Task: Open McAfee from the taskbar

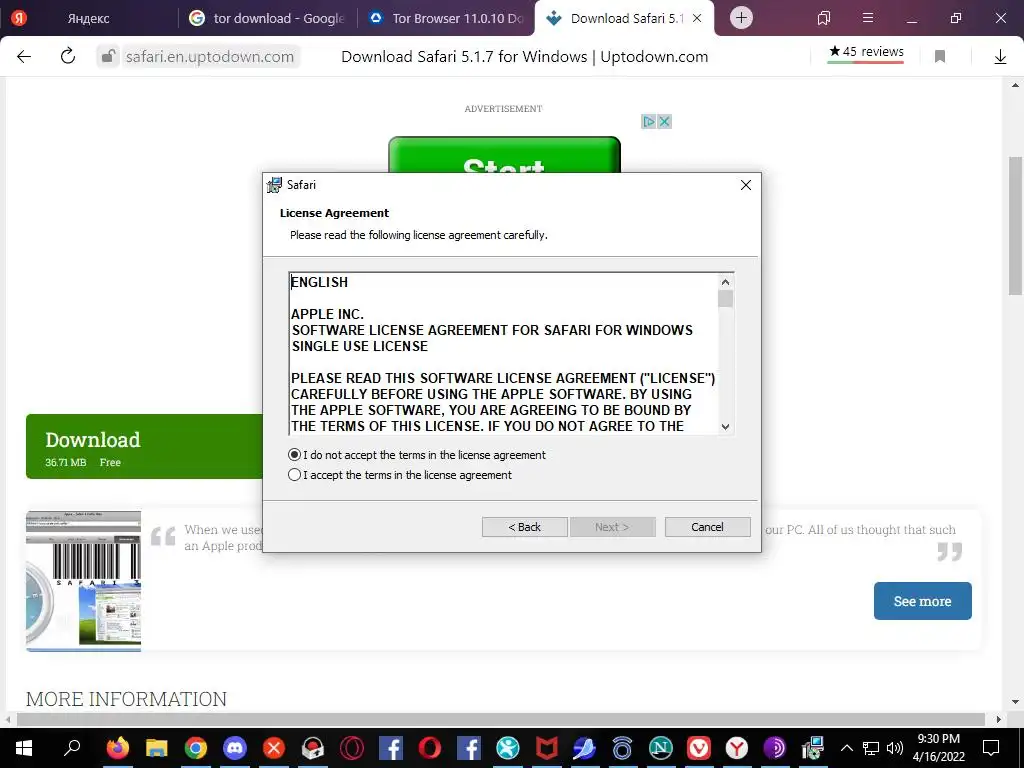Action: tap(546, 747)
